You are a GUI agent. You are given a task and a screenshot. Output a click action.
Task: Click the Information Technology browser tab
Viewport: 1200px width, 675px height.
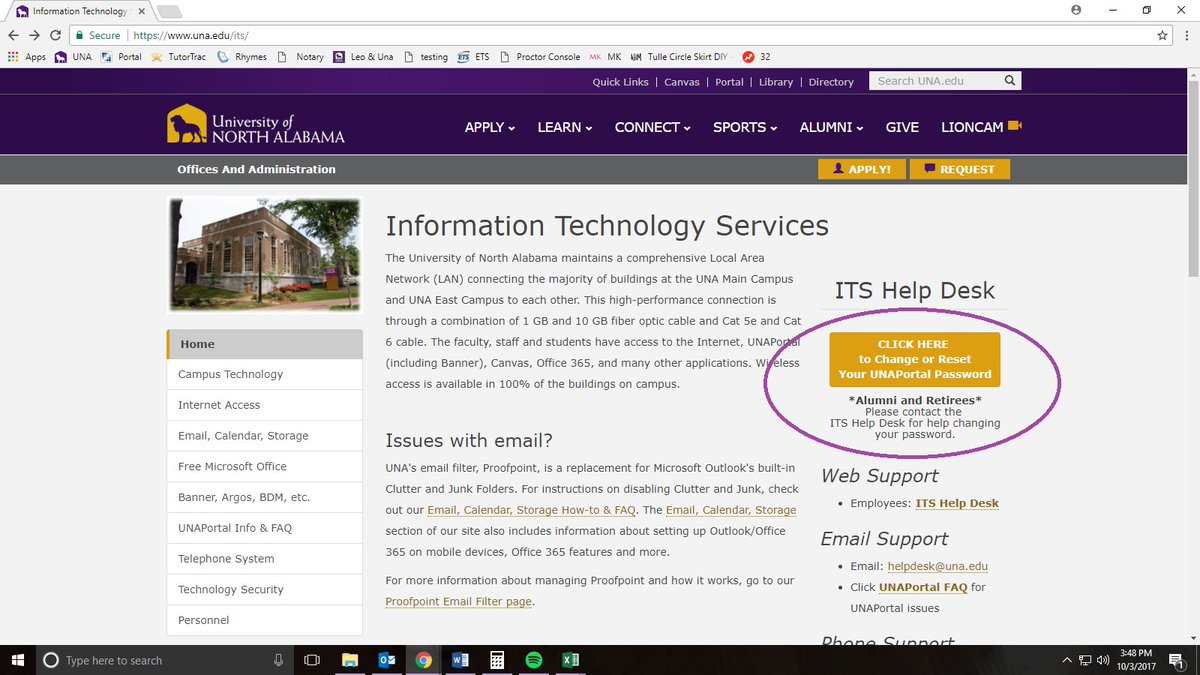(78, 11)
